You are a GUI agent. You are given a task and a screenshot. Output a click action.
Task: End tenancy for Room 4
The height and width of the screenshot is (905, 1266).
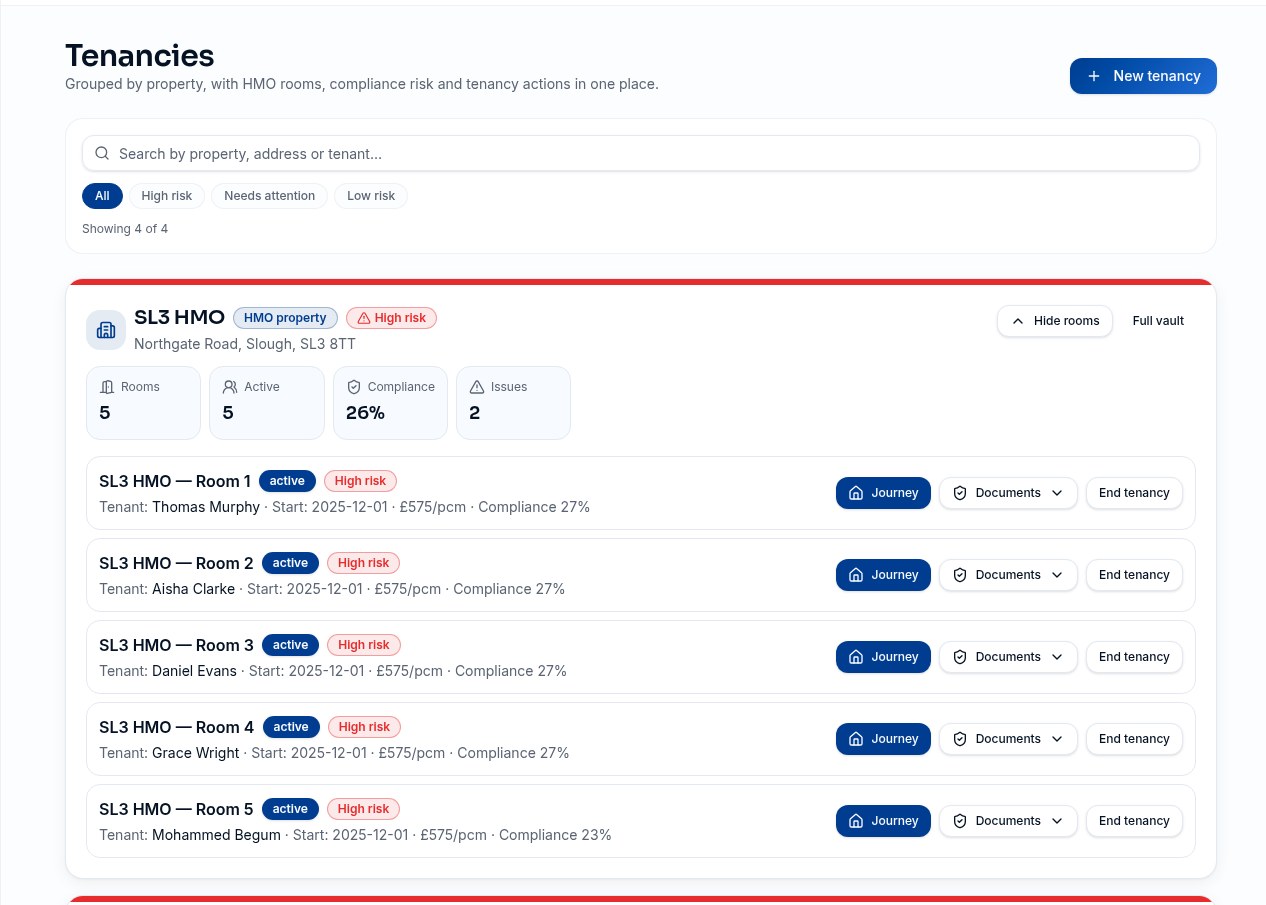tap(1134, 739)
